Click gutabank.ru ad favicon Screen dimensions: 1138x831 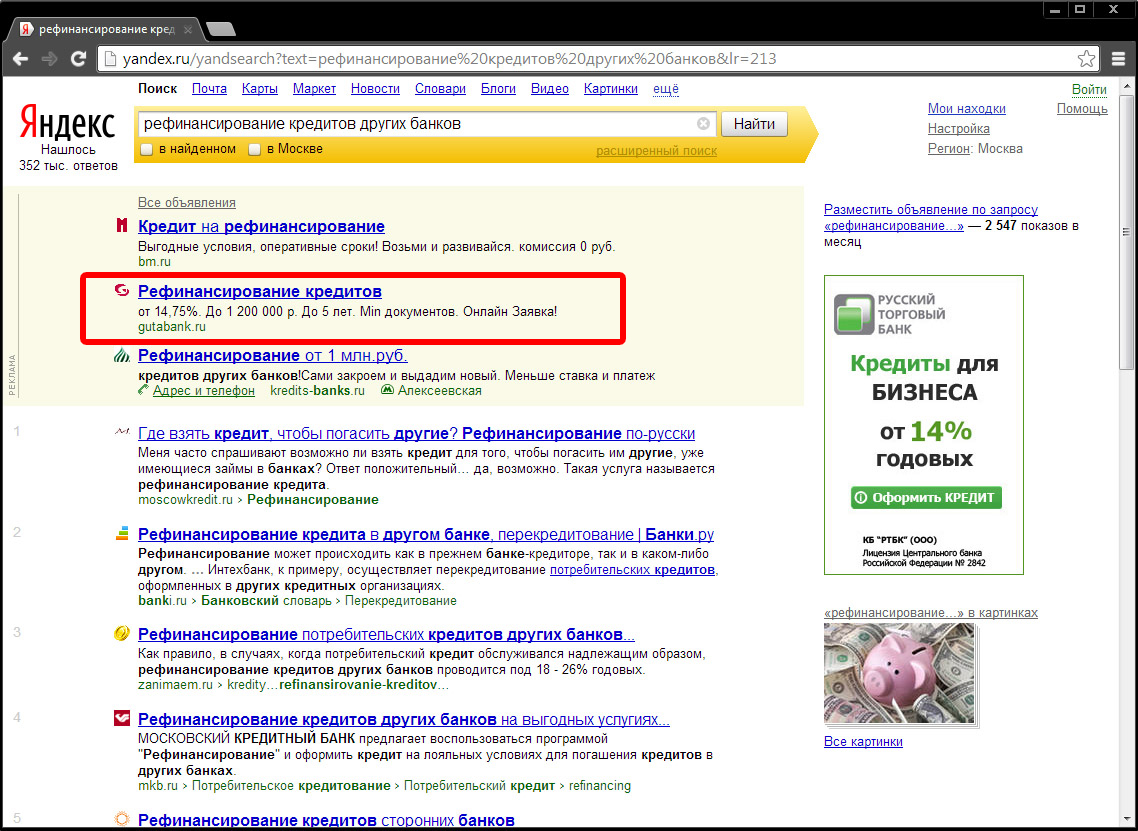pyautogui.click(x=122, y=290)
